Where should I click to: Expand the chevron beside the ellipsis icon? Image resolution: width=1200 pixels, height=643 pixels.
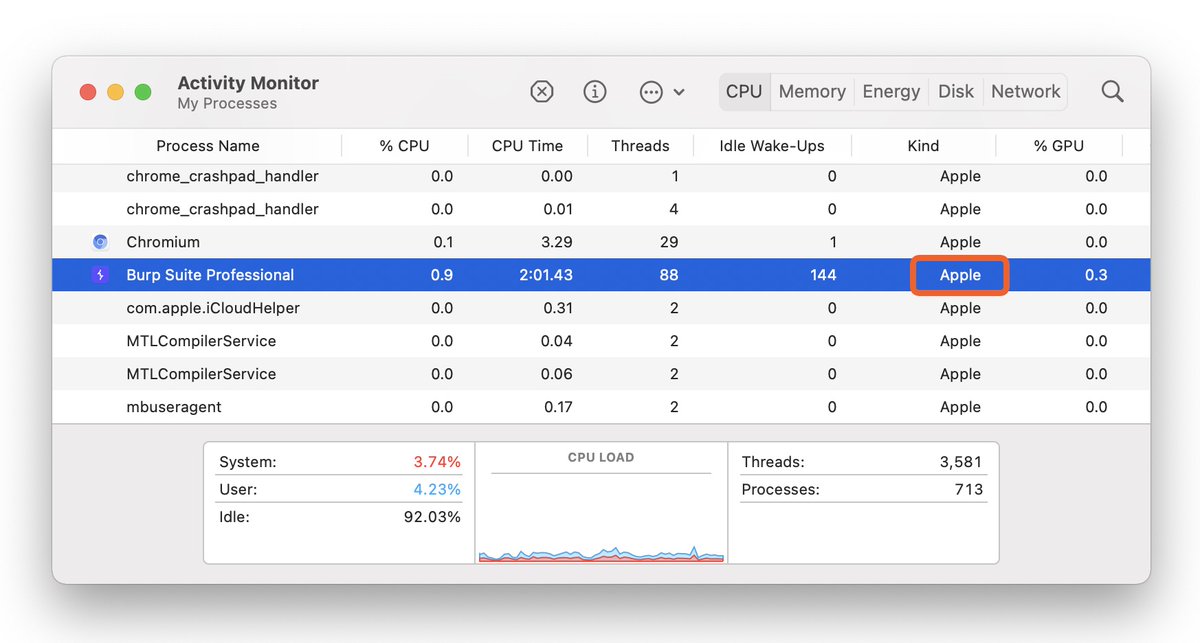pos(679,92)
